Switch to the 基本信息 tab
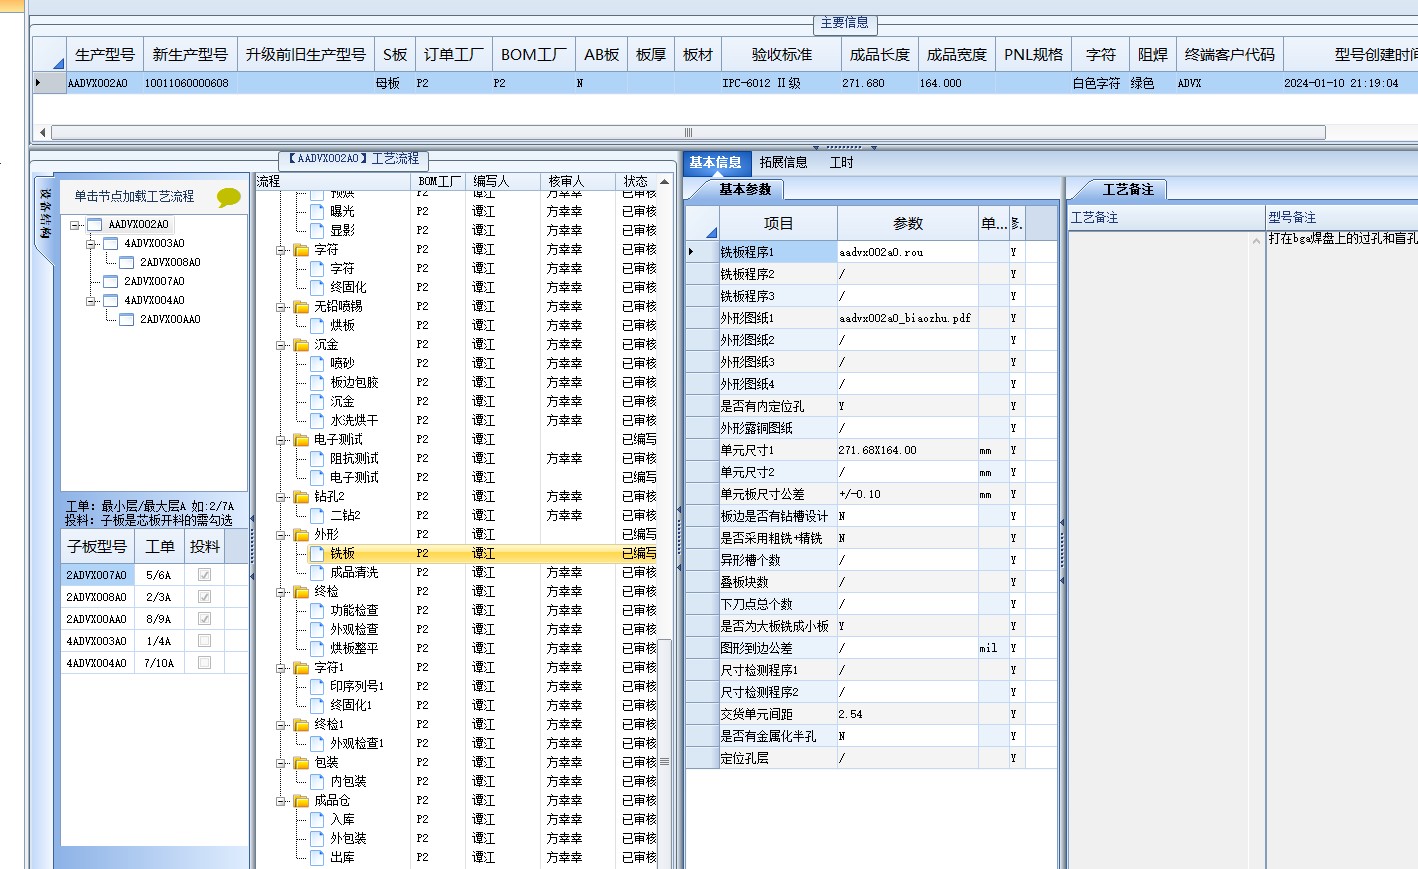Screen dimensions: 1418x869 click(715, 162)
